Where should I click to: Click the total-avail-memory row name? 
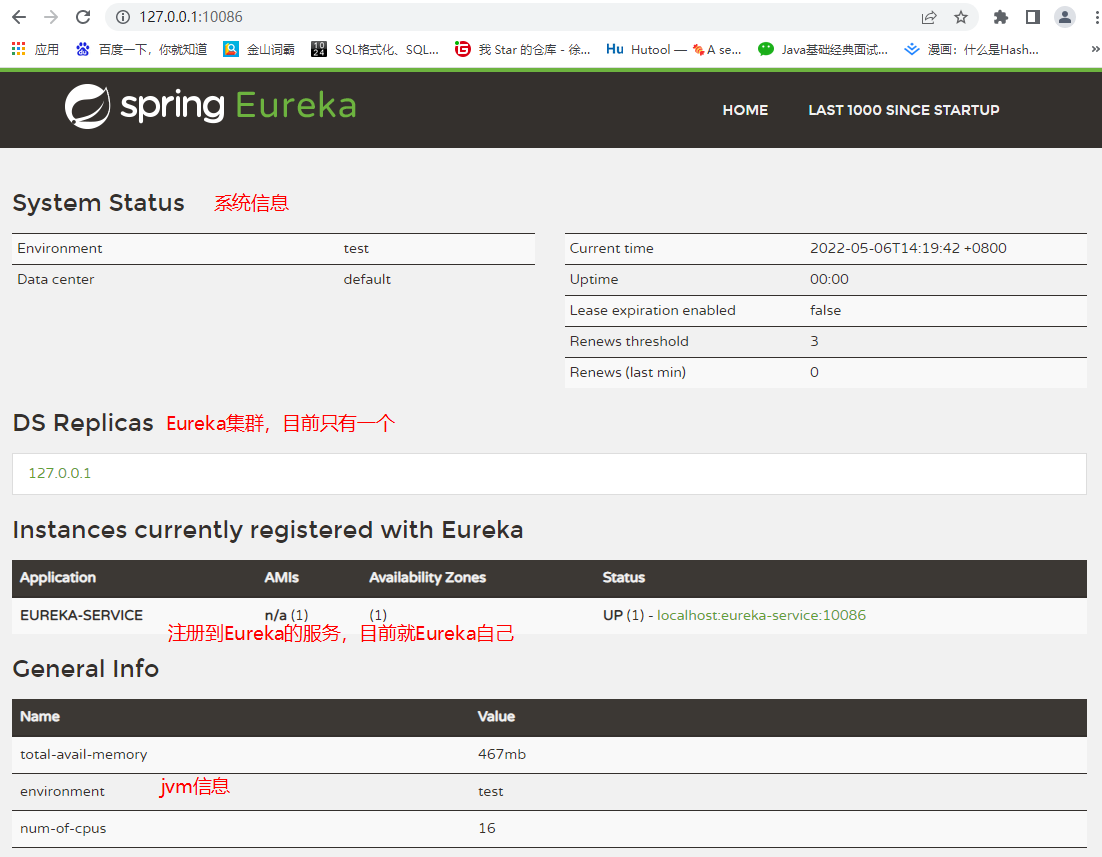(84, 754)
